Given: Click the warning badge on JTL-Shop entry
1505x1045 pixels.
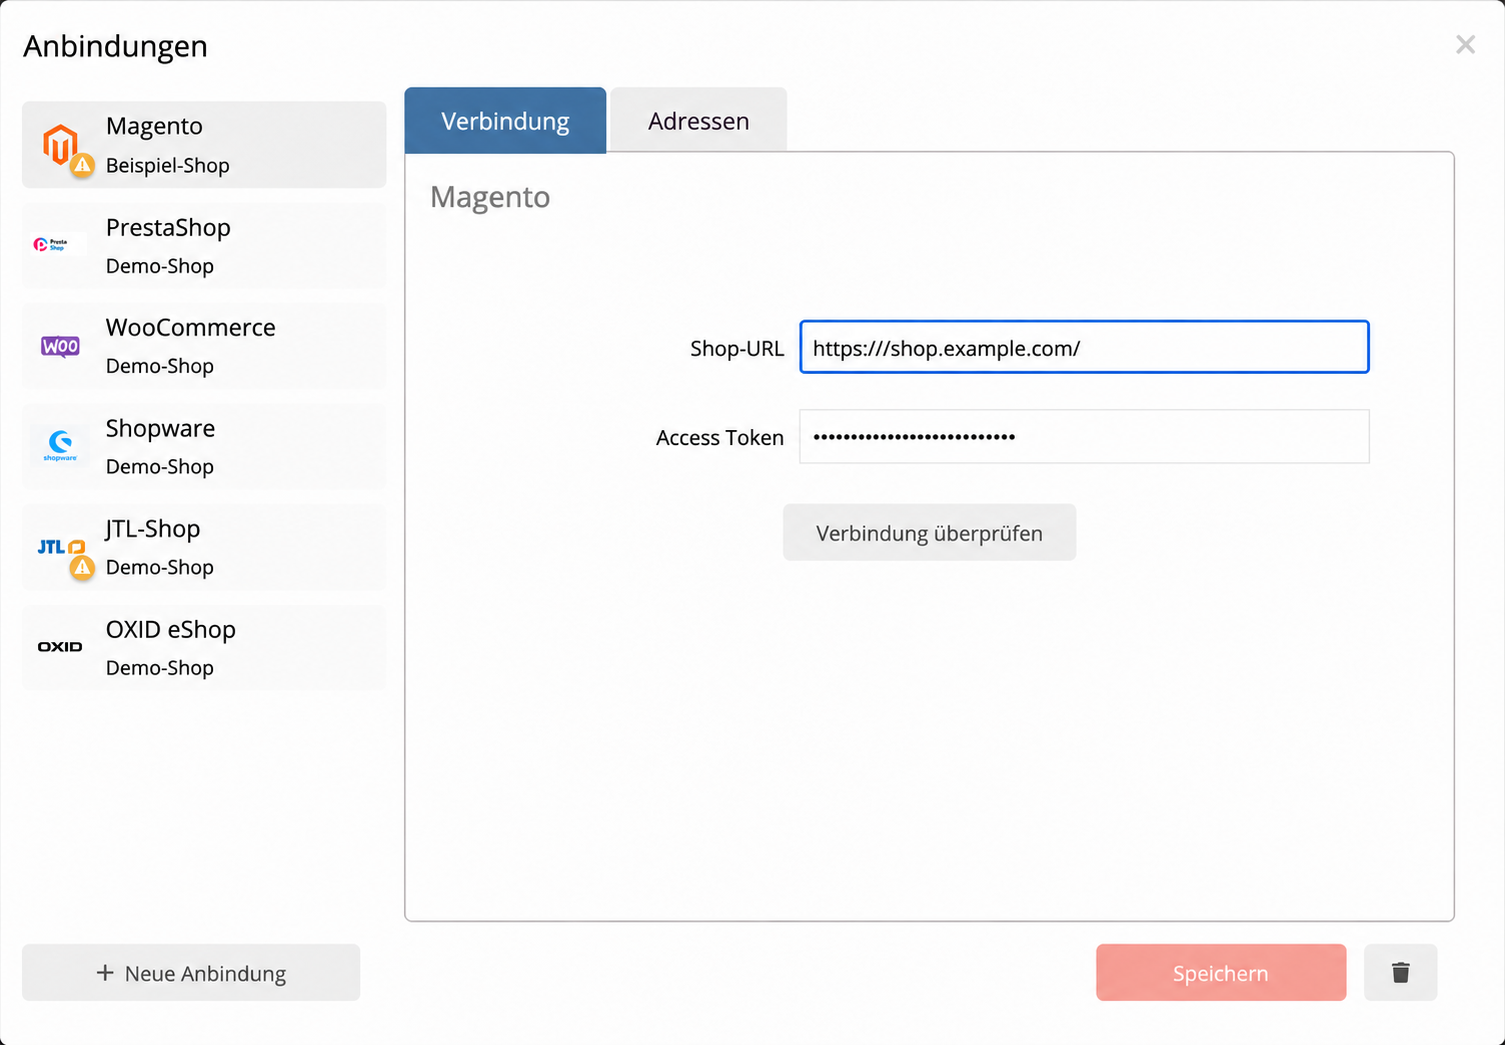Looking at the screenshot, I should pyautogui.click(x=82, y=568).
